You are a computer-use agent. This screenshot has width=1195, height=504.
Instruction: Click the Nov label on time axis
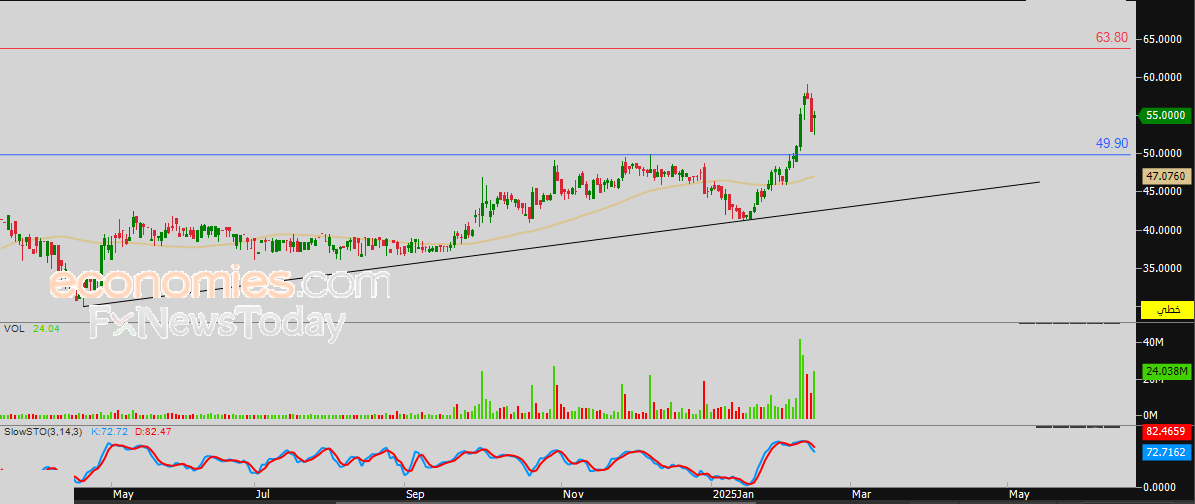[x=573, y=494]
